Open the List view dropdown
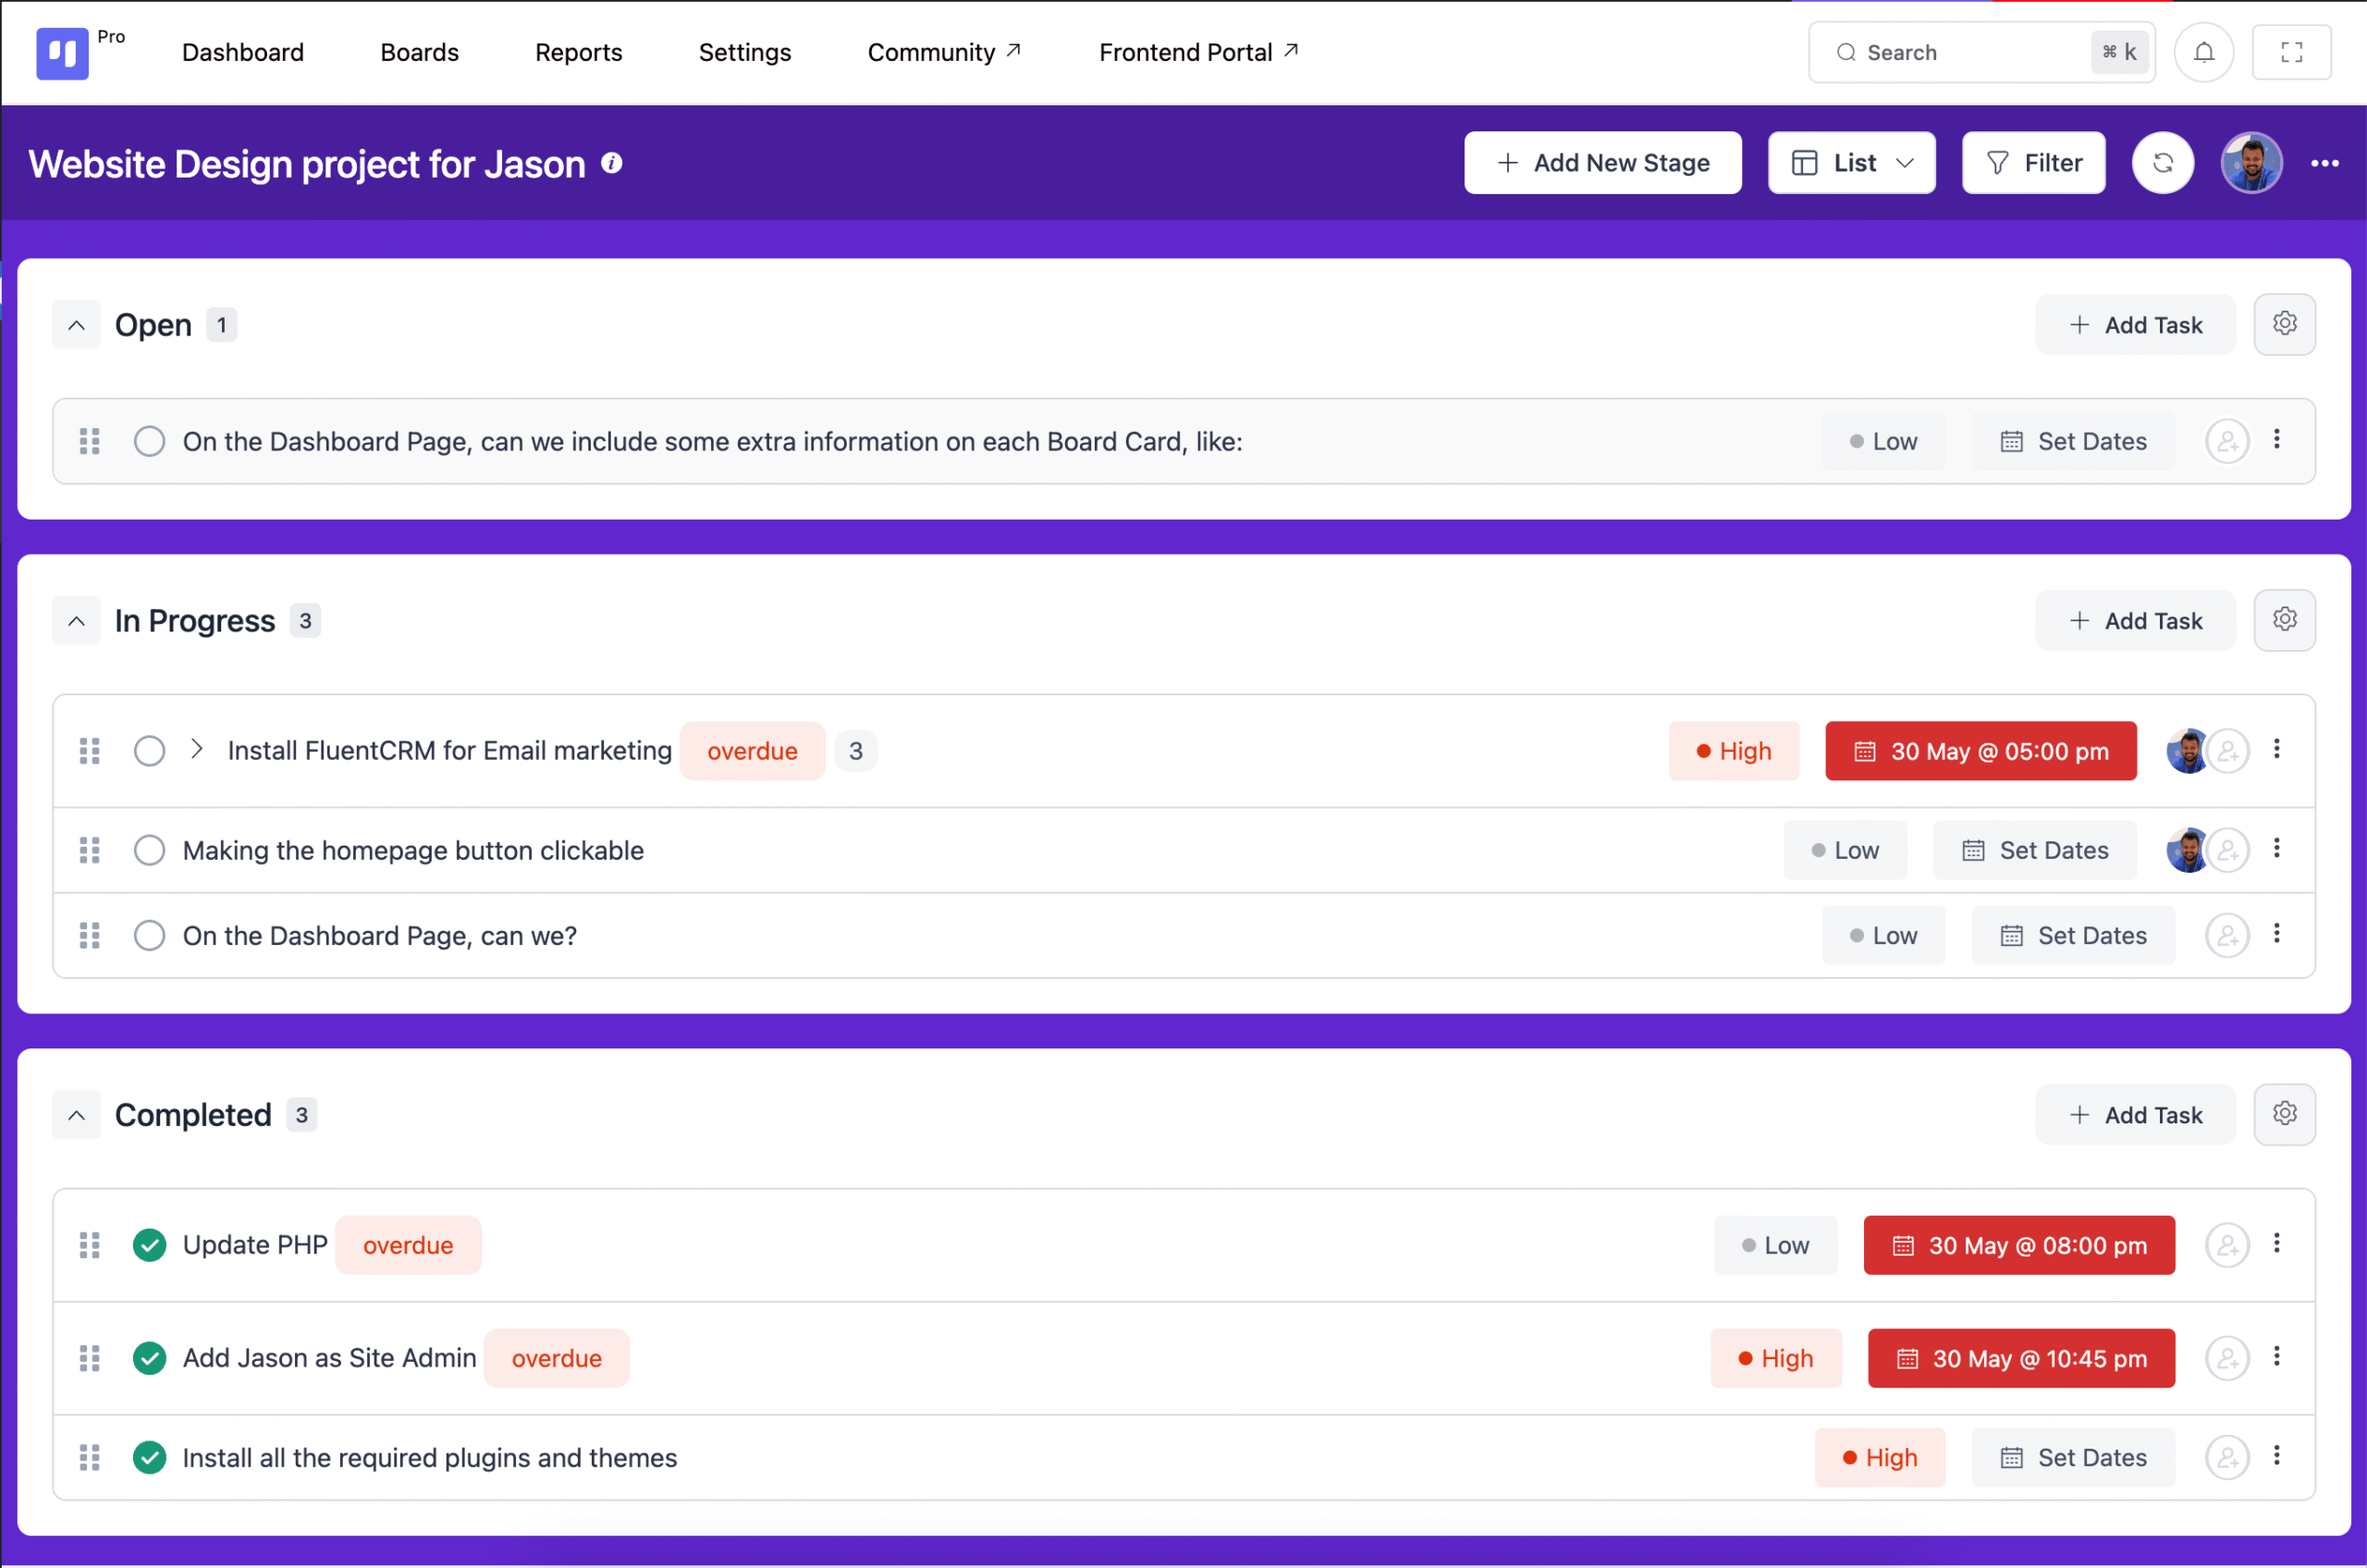Screen dimensions: 2367x1568 (x=1851, y=163)
